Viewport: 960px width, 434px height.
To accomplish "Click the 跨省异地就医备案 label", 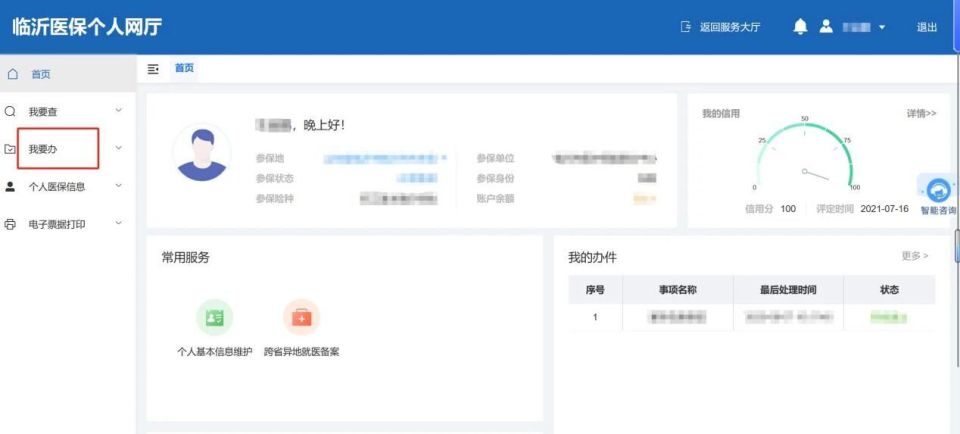I will tap(301, 353).
